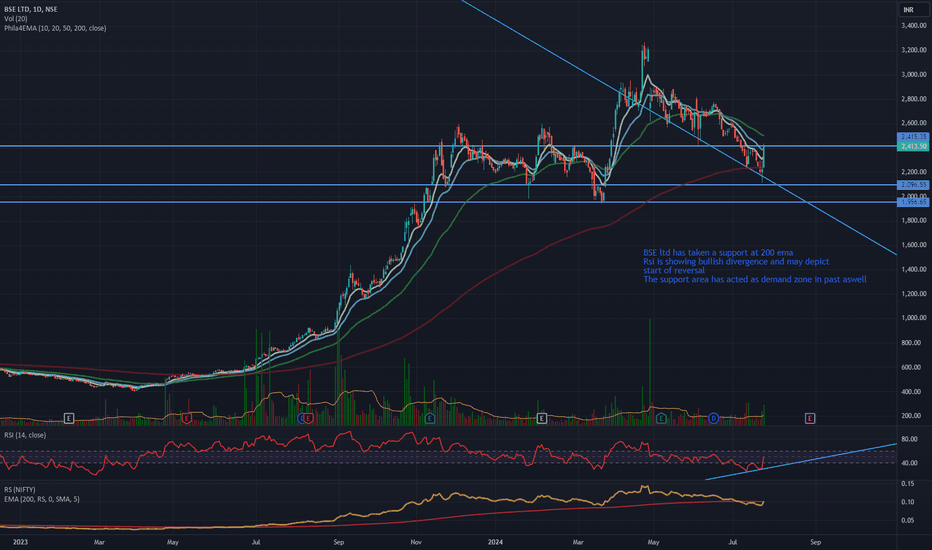
Task: Click the red earnings E marker near May 2023
Action: coord(186,419)
